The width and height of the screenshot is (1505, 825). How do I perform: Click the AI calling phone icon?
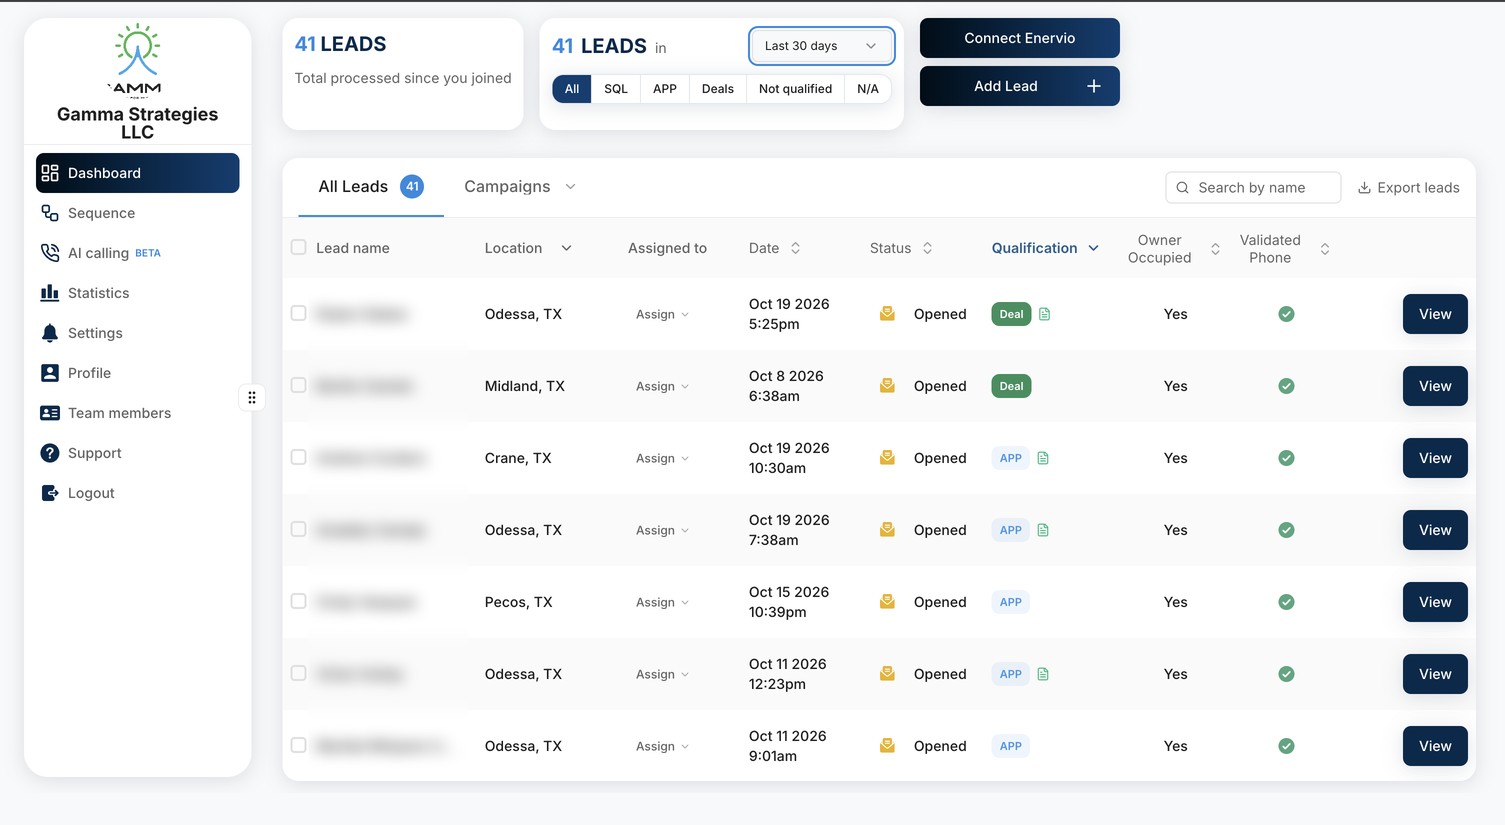pos(49,253)
